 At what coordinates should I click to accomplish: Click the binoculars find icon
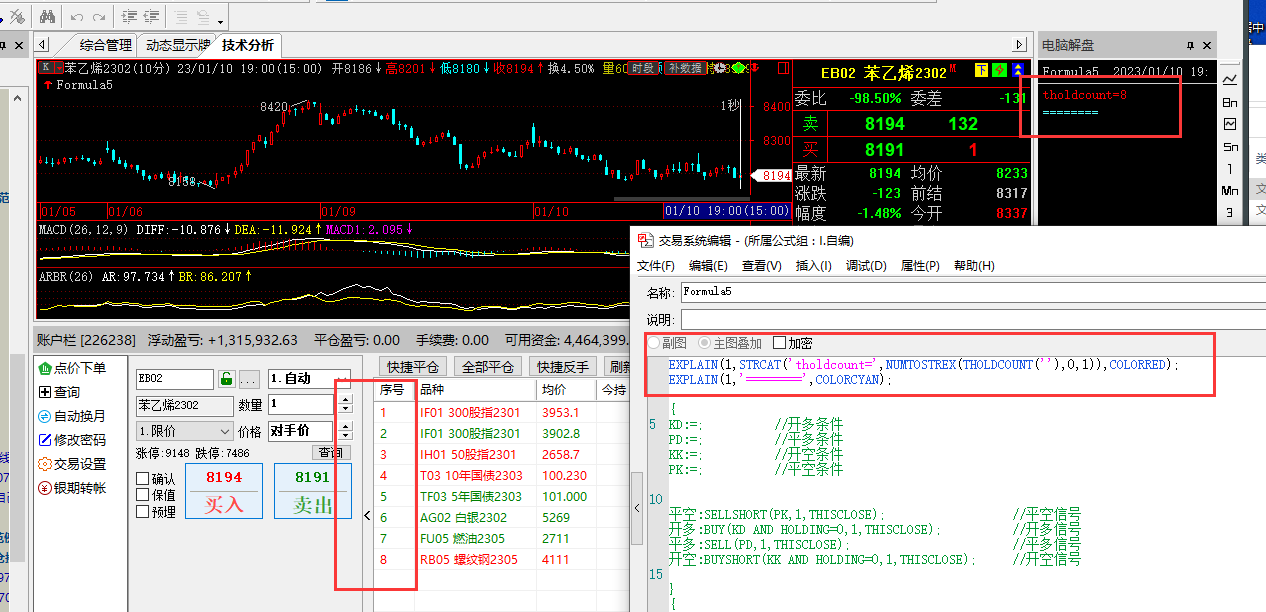[x=47, y=16]
